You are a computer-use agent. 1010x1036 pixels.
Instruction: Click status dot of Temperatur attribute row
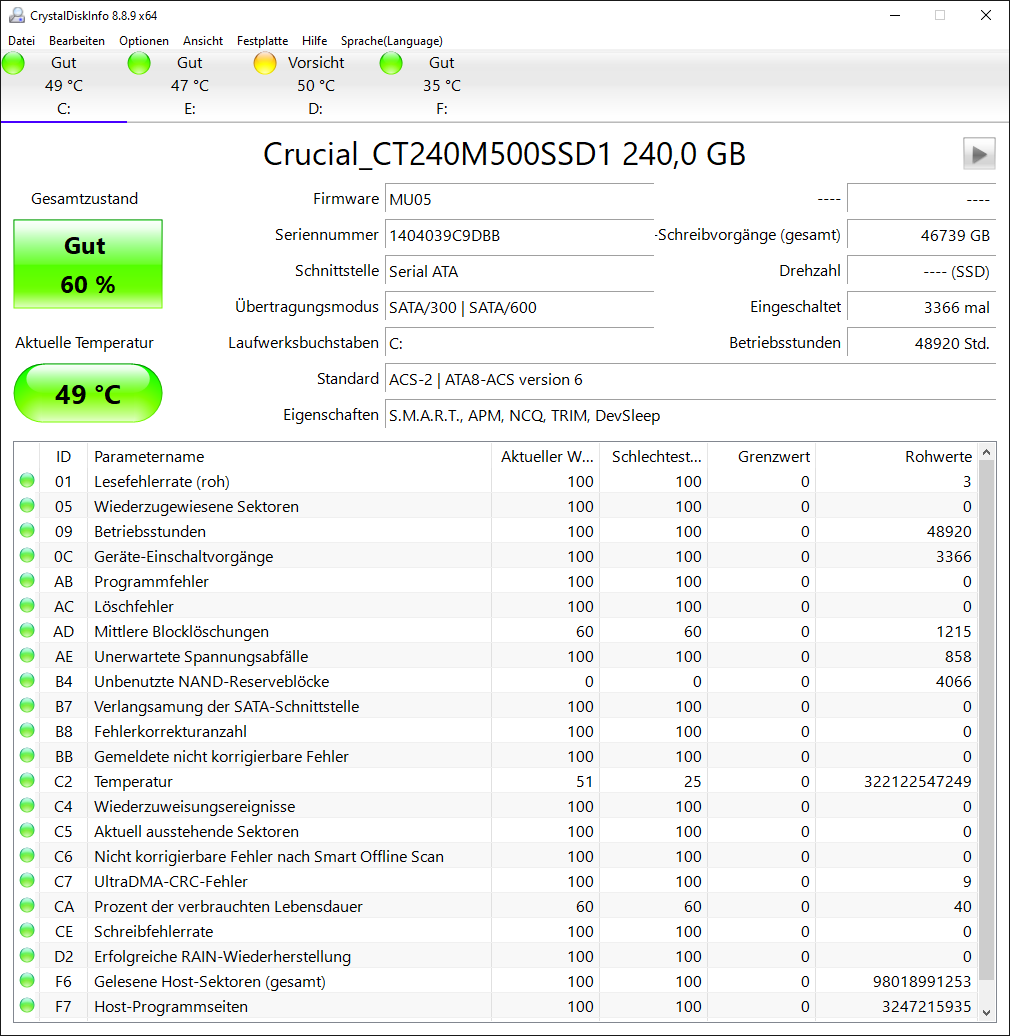click(x=27, y=780)
